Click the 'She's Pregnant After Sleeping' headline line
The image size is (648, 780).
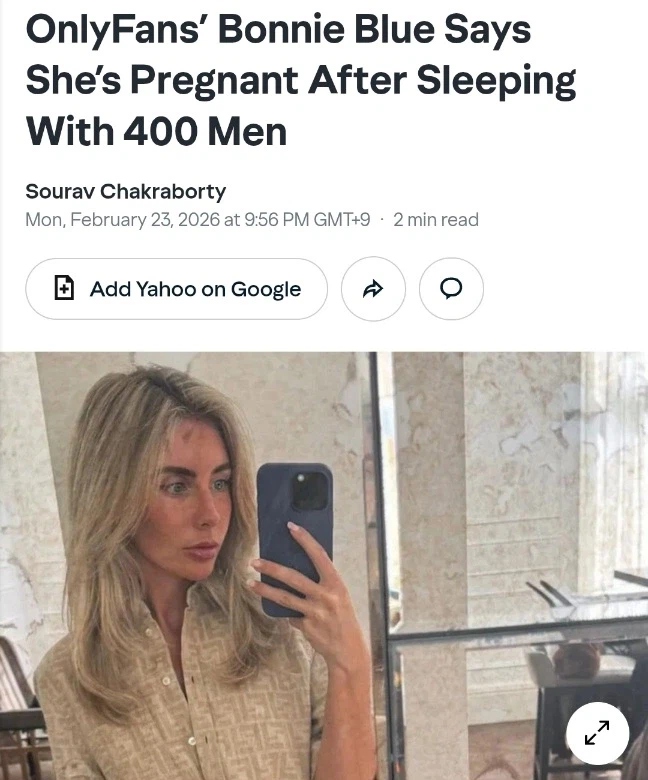pyautogui.click(x=300, y=81)
